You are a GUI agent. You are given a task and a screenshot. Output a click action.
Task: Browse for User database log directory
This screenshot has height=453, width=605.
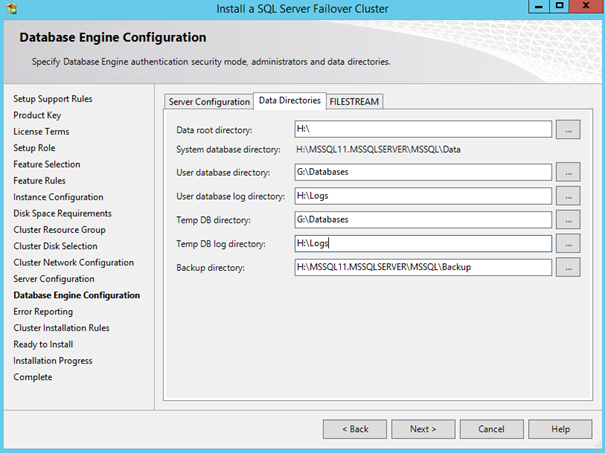[x=568, y=196]
